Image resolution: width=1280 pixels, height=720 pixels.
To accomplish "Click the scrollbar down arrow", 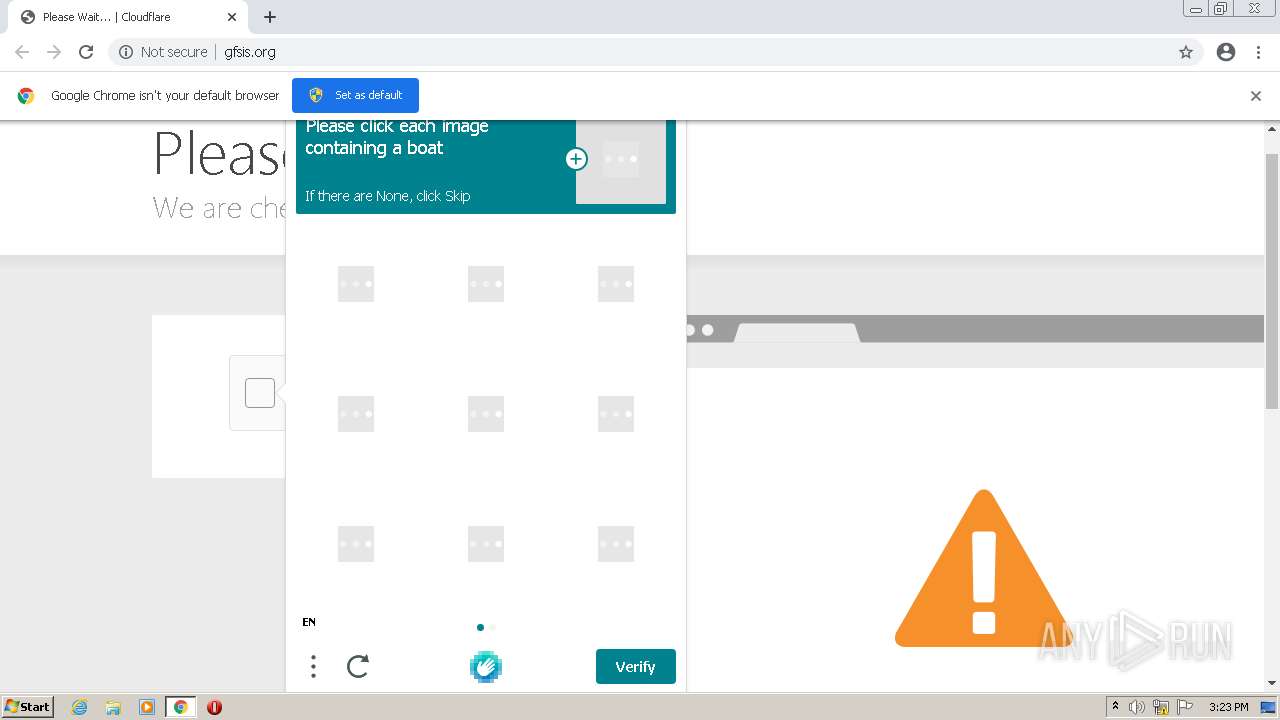I will (1272, 683).
